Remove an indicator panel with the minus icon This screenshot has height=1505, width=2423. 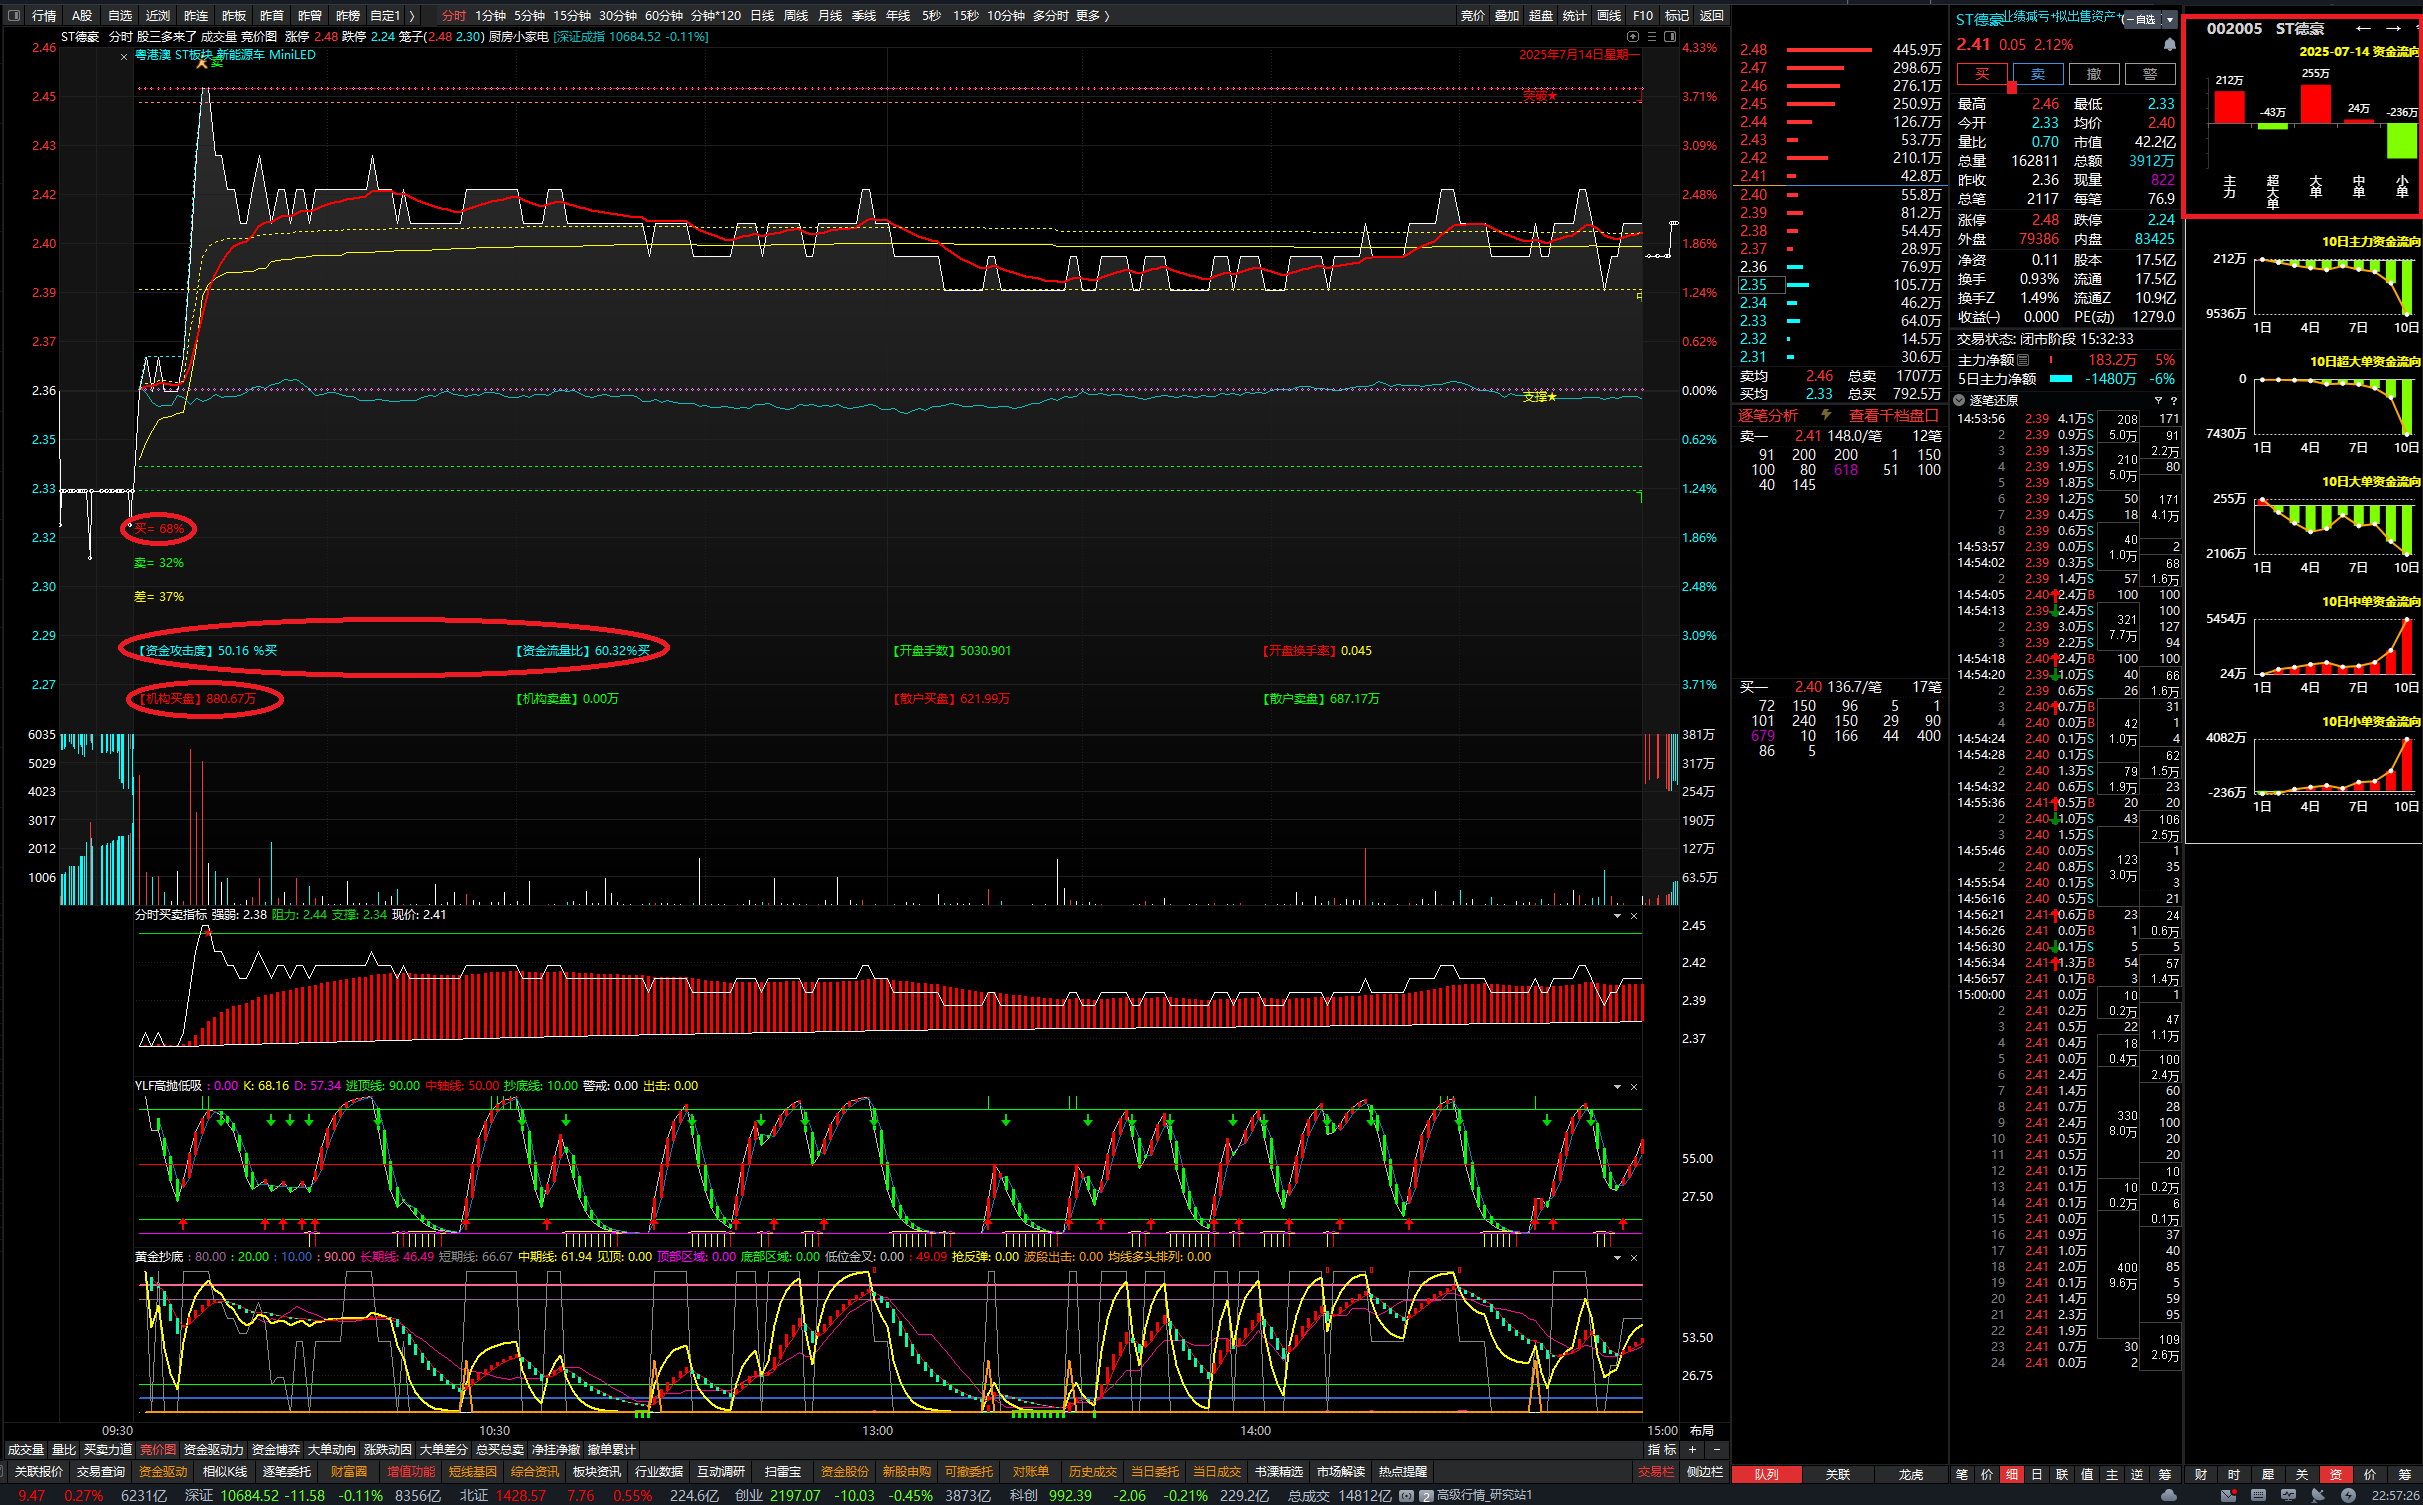(x=1717, y=1449)
